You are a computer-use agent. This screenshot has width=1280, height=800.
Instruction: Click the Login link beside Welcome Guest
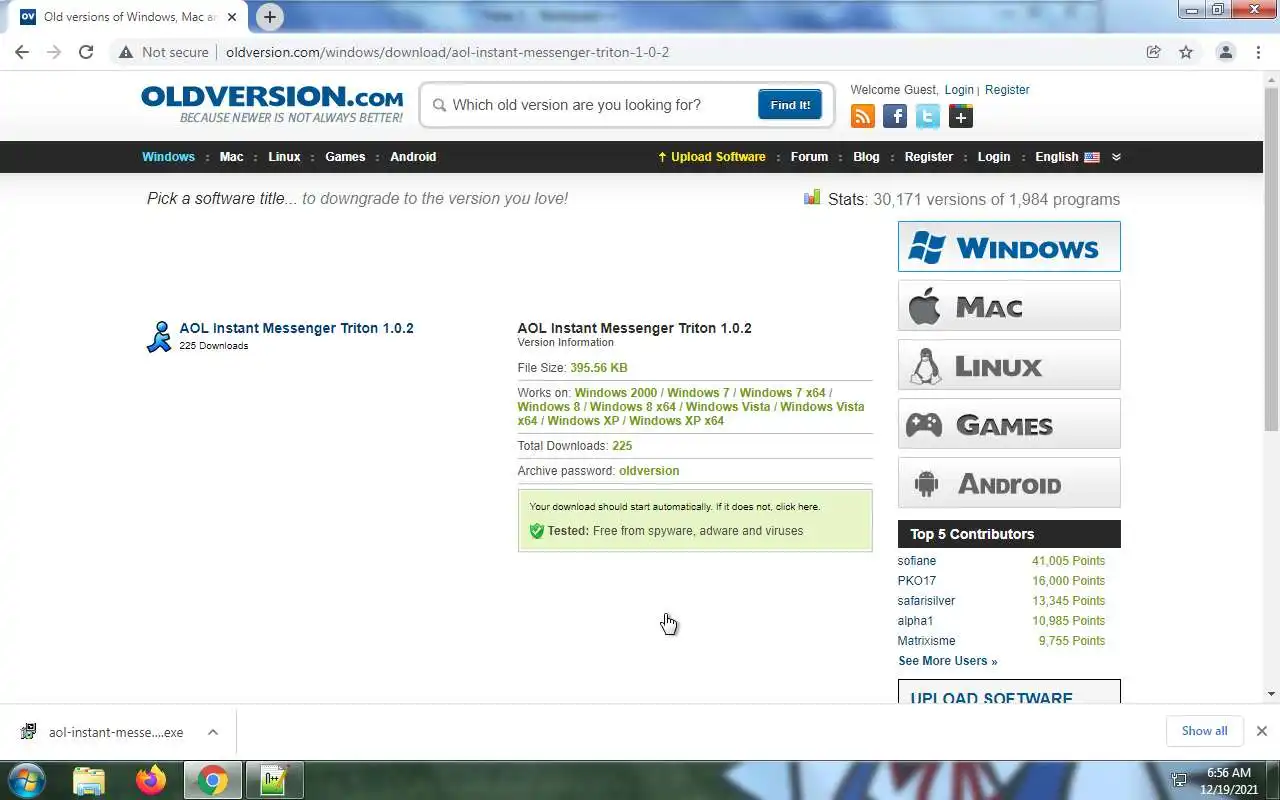[x=959, y=90]
